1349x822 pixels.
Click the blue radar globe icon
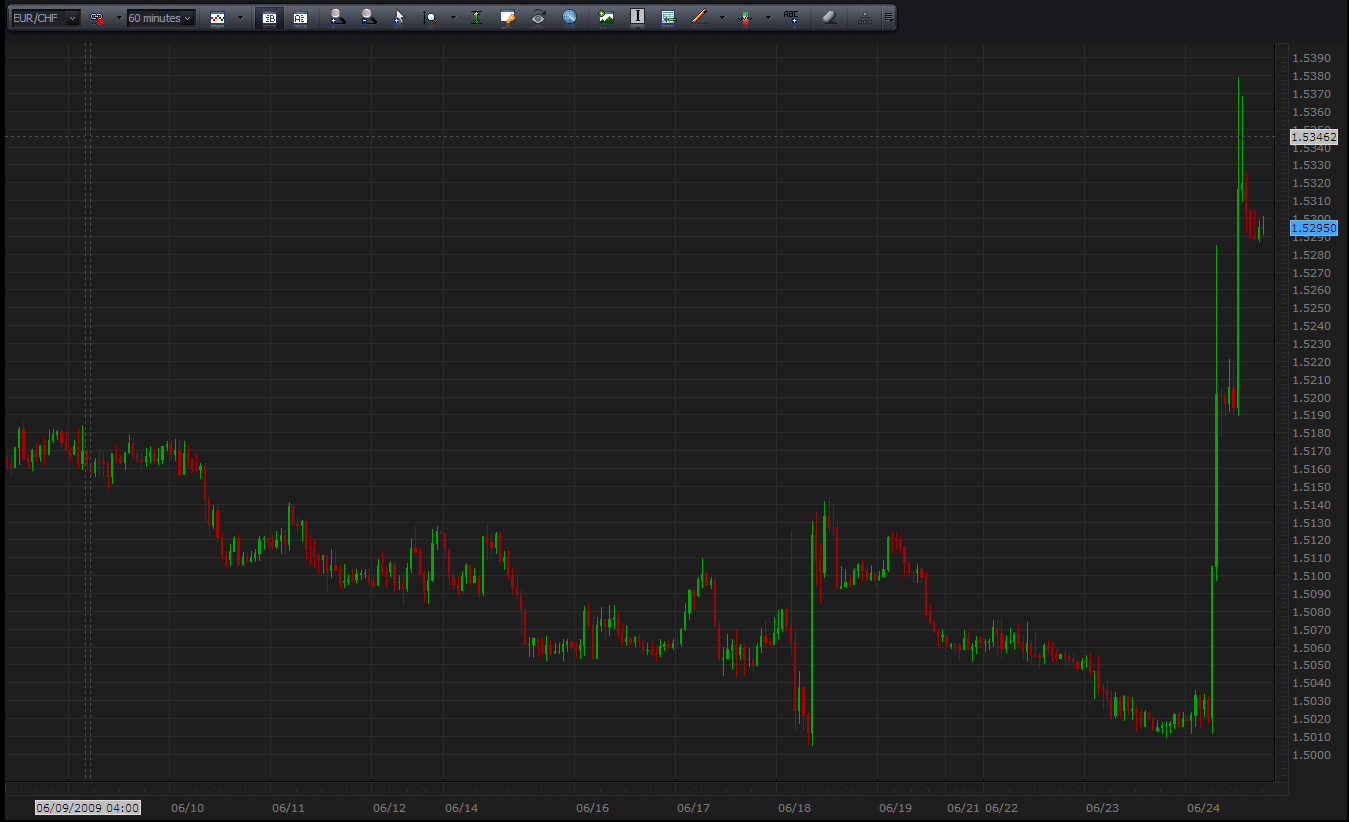569,17
